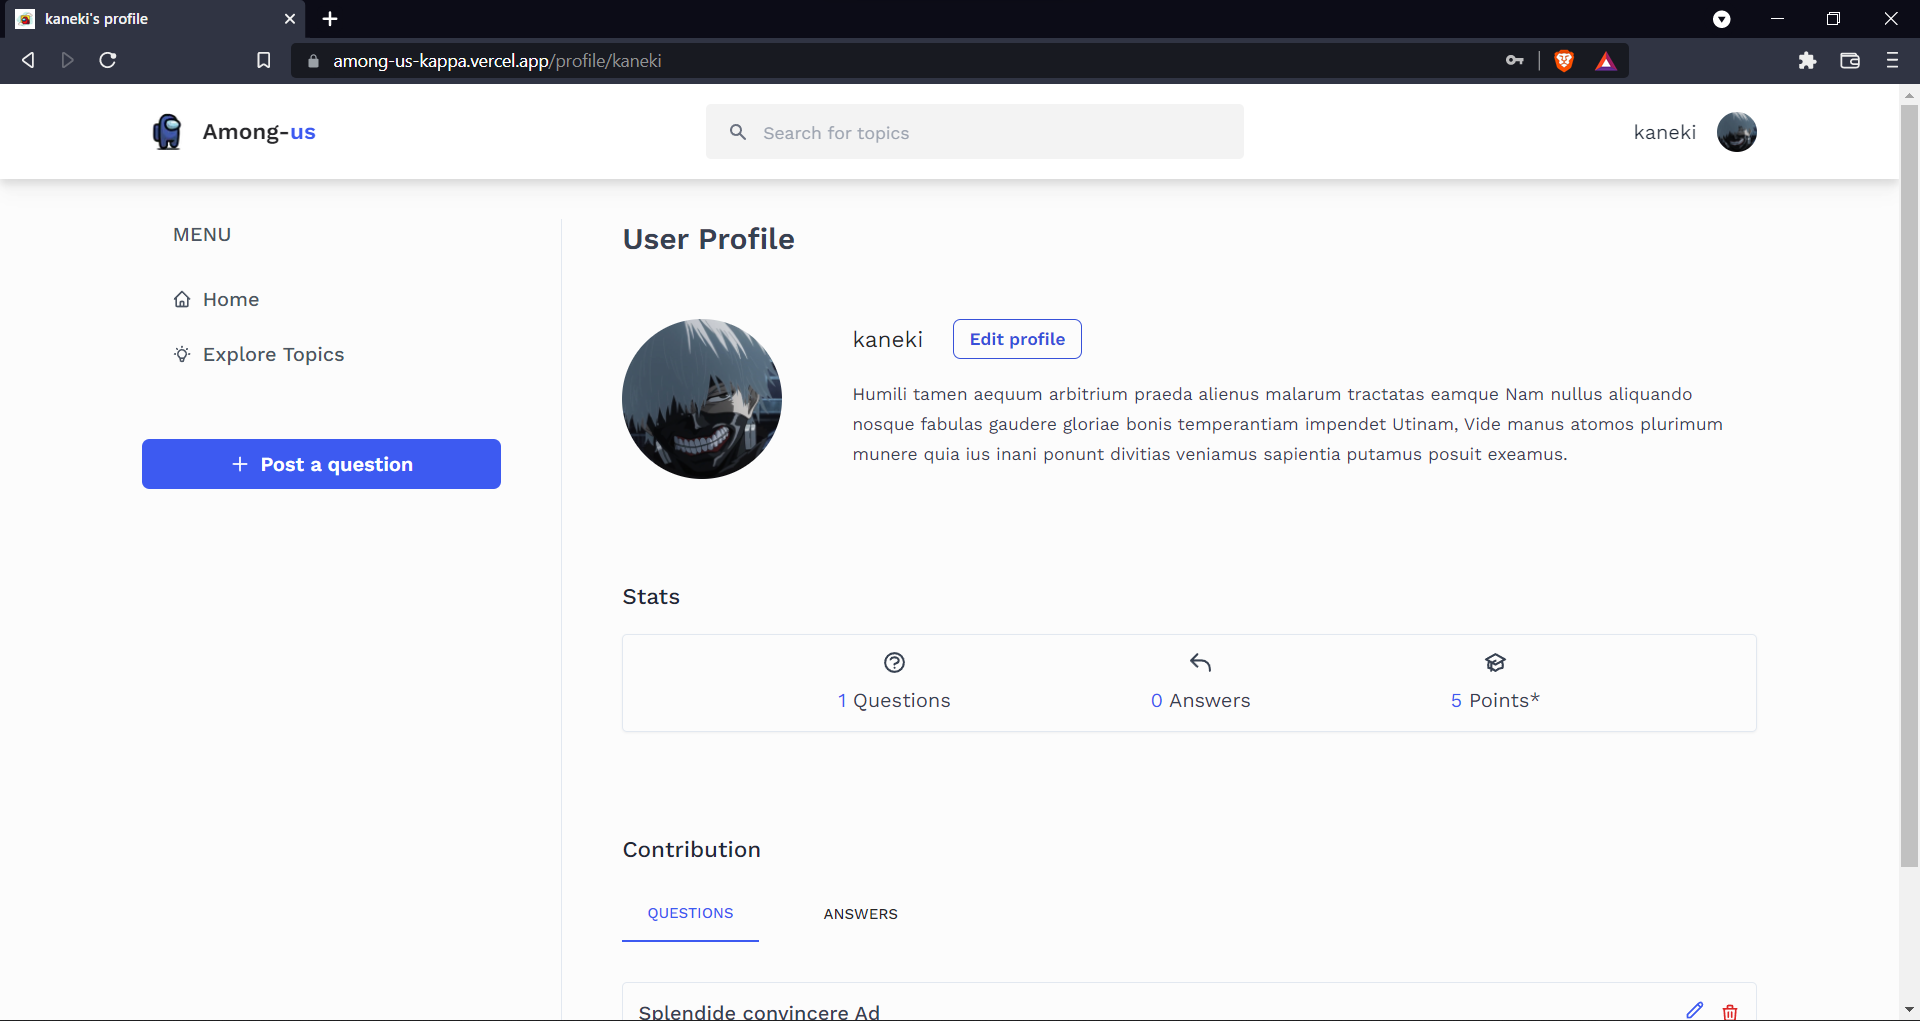Click the 5 Points stat

point(1495,700)
